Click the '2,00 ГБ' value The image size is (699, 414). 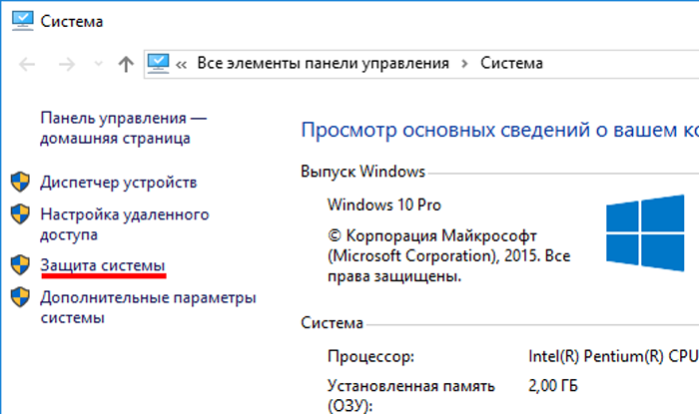[x=553, y=385]
